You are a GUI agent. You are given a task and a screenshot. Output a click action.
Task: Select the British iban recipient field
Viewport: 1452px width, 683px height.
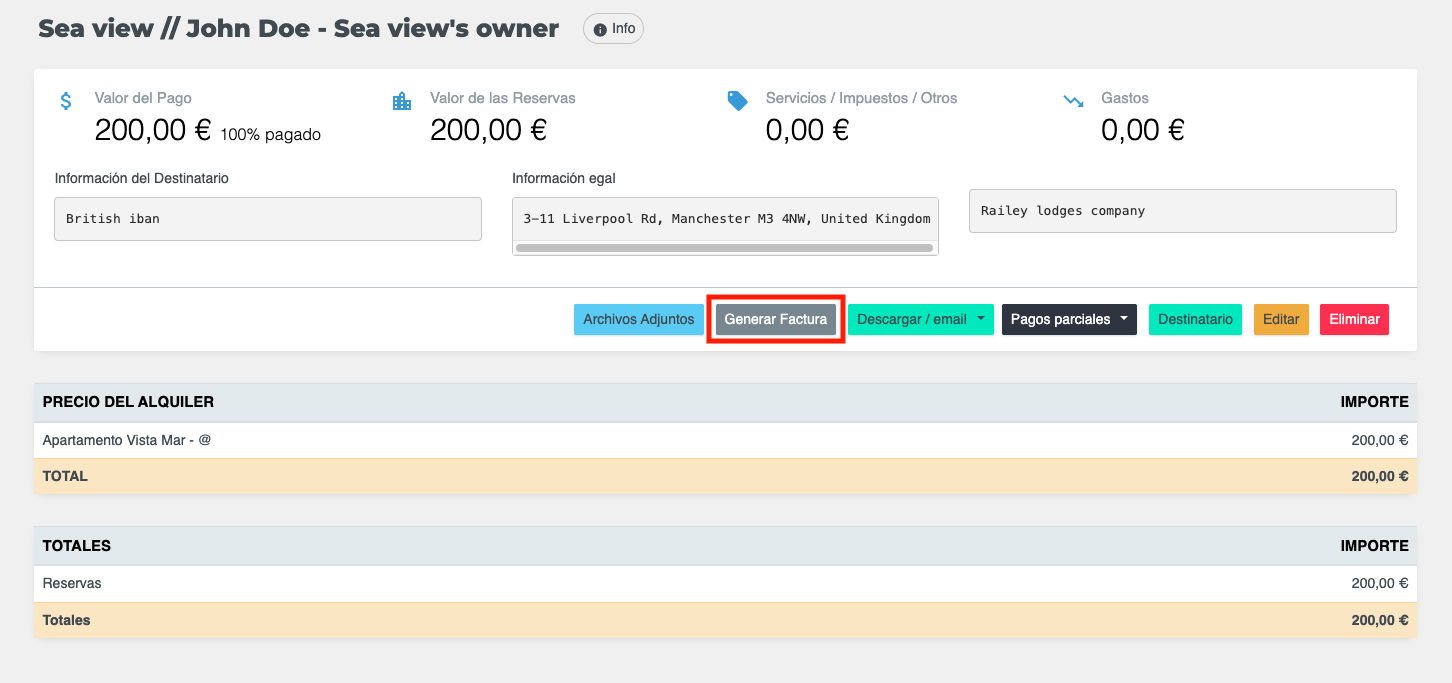[x=267, y=218]
